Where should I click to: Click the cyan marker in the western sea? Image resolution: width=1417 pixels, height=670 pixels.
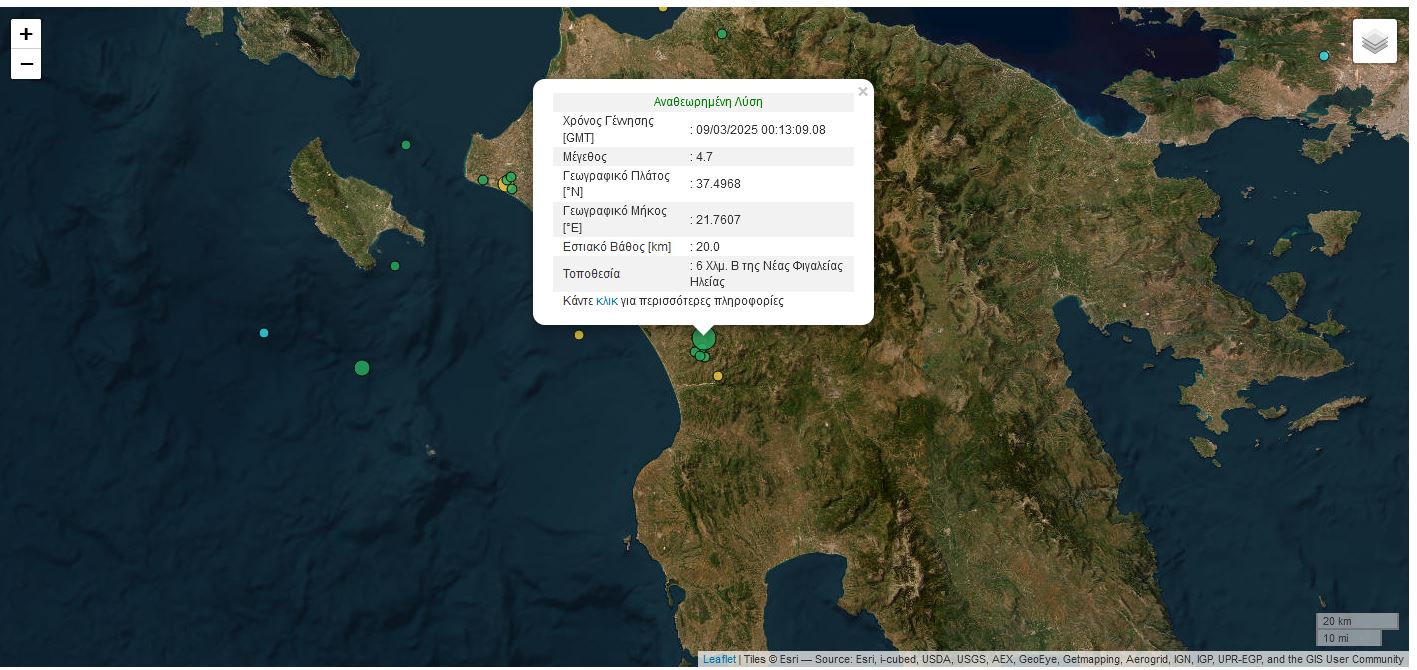coord(264,333)
